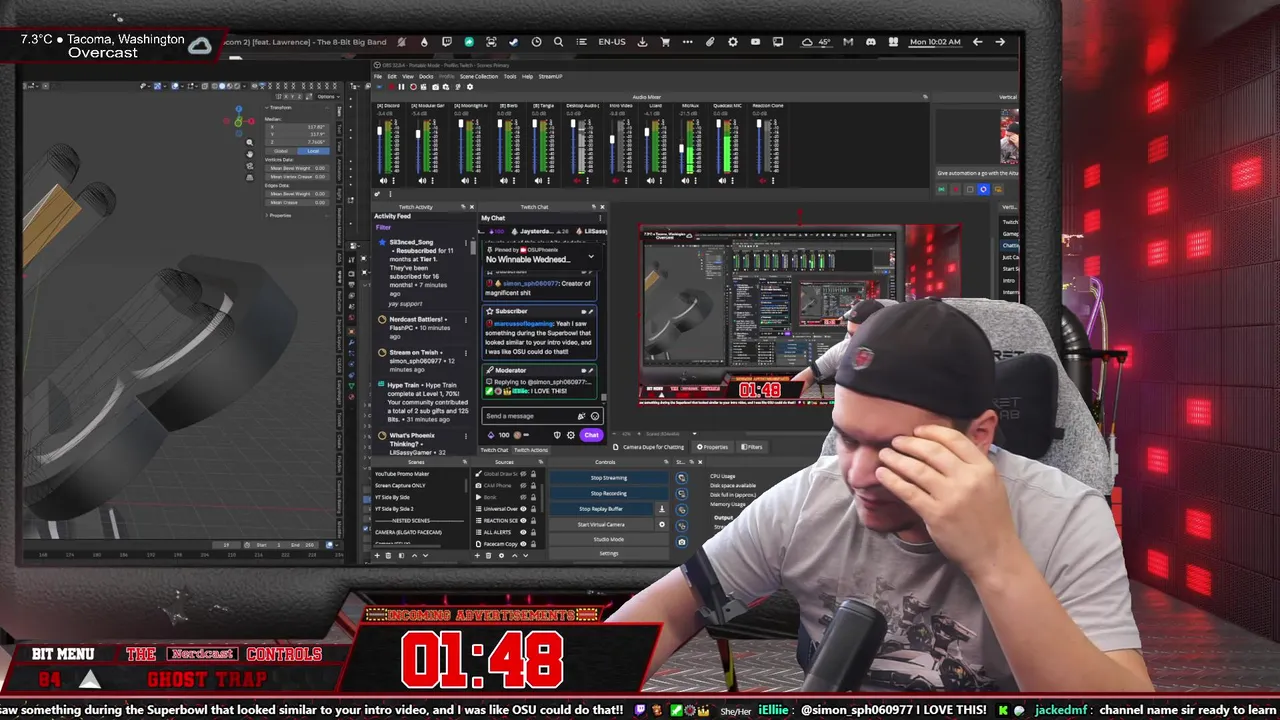Open Filters for Camera Dupe source
Image resolution: width=1280 pixels, height=720 pixels.
pyautogui.click(x=751, y=447)
